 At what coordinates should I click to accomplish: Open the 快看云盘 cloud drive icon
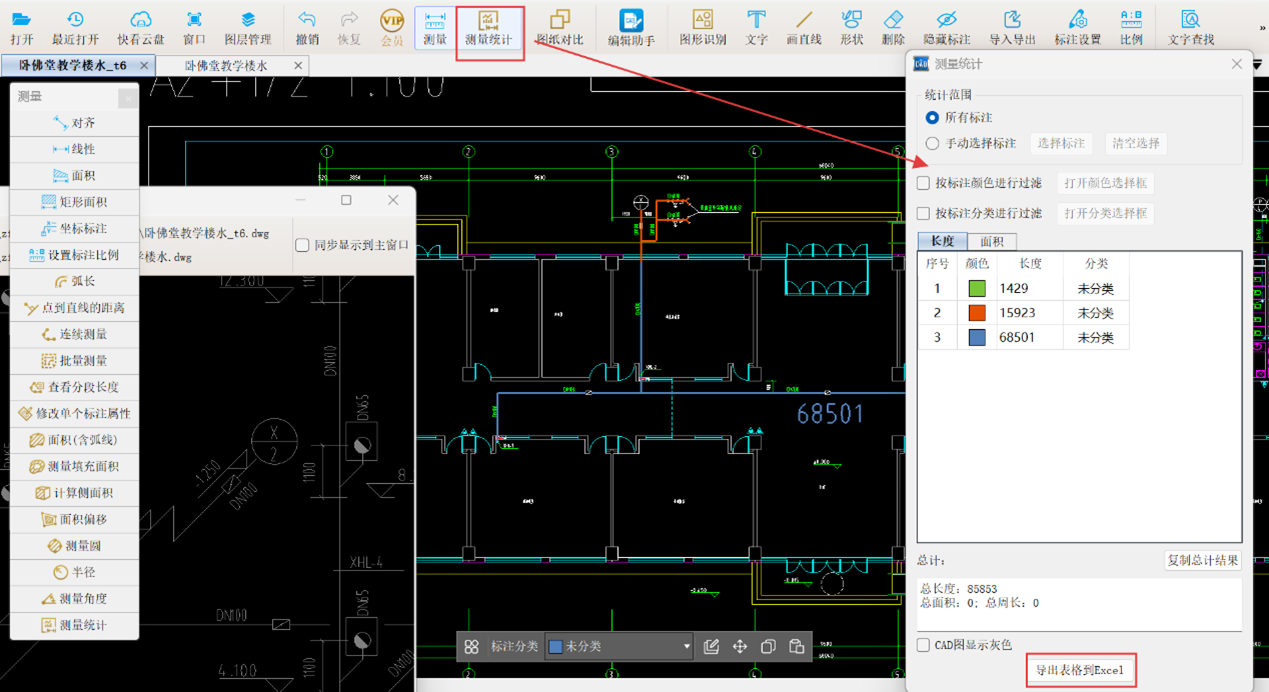click(x=140, y=27)
